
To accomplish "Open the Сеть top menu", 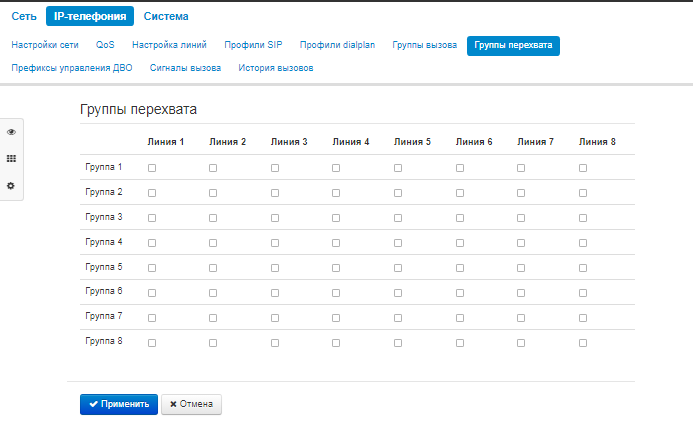I will pyautogui.click(x=24, y=16).
